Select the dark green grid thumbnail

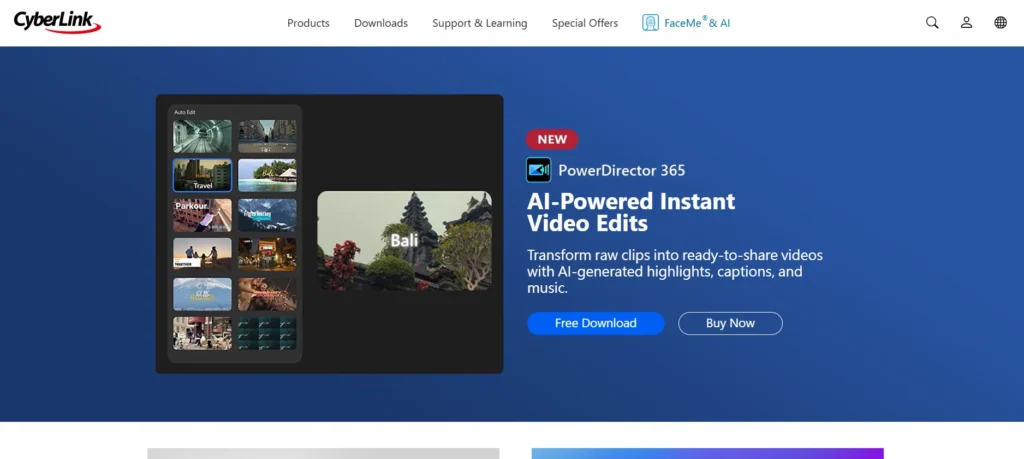267,334
